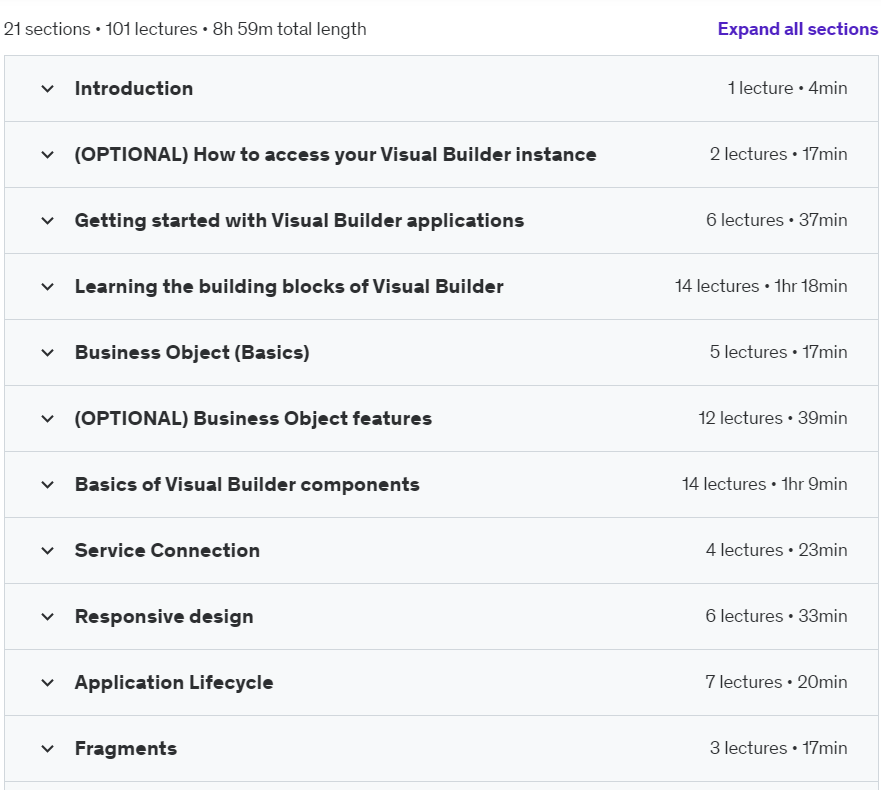The image size is (881, 790).
Task: Click the '1 lecture • 4min' text
Action: pos(787,88)
